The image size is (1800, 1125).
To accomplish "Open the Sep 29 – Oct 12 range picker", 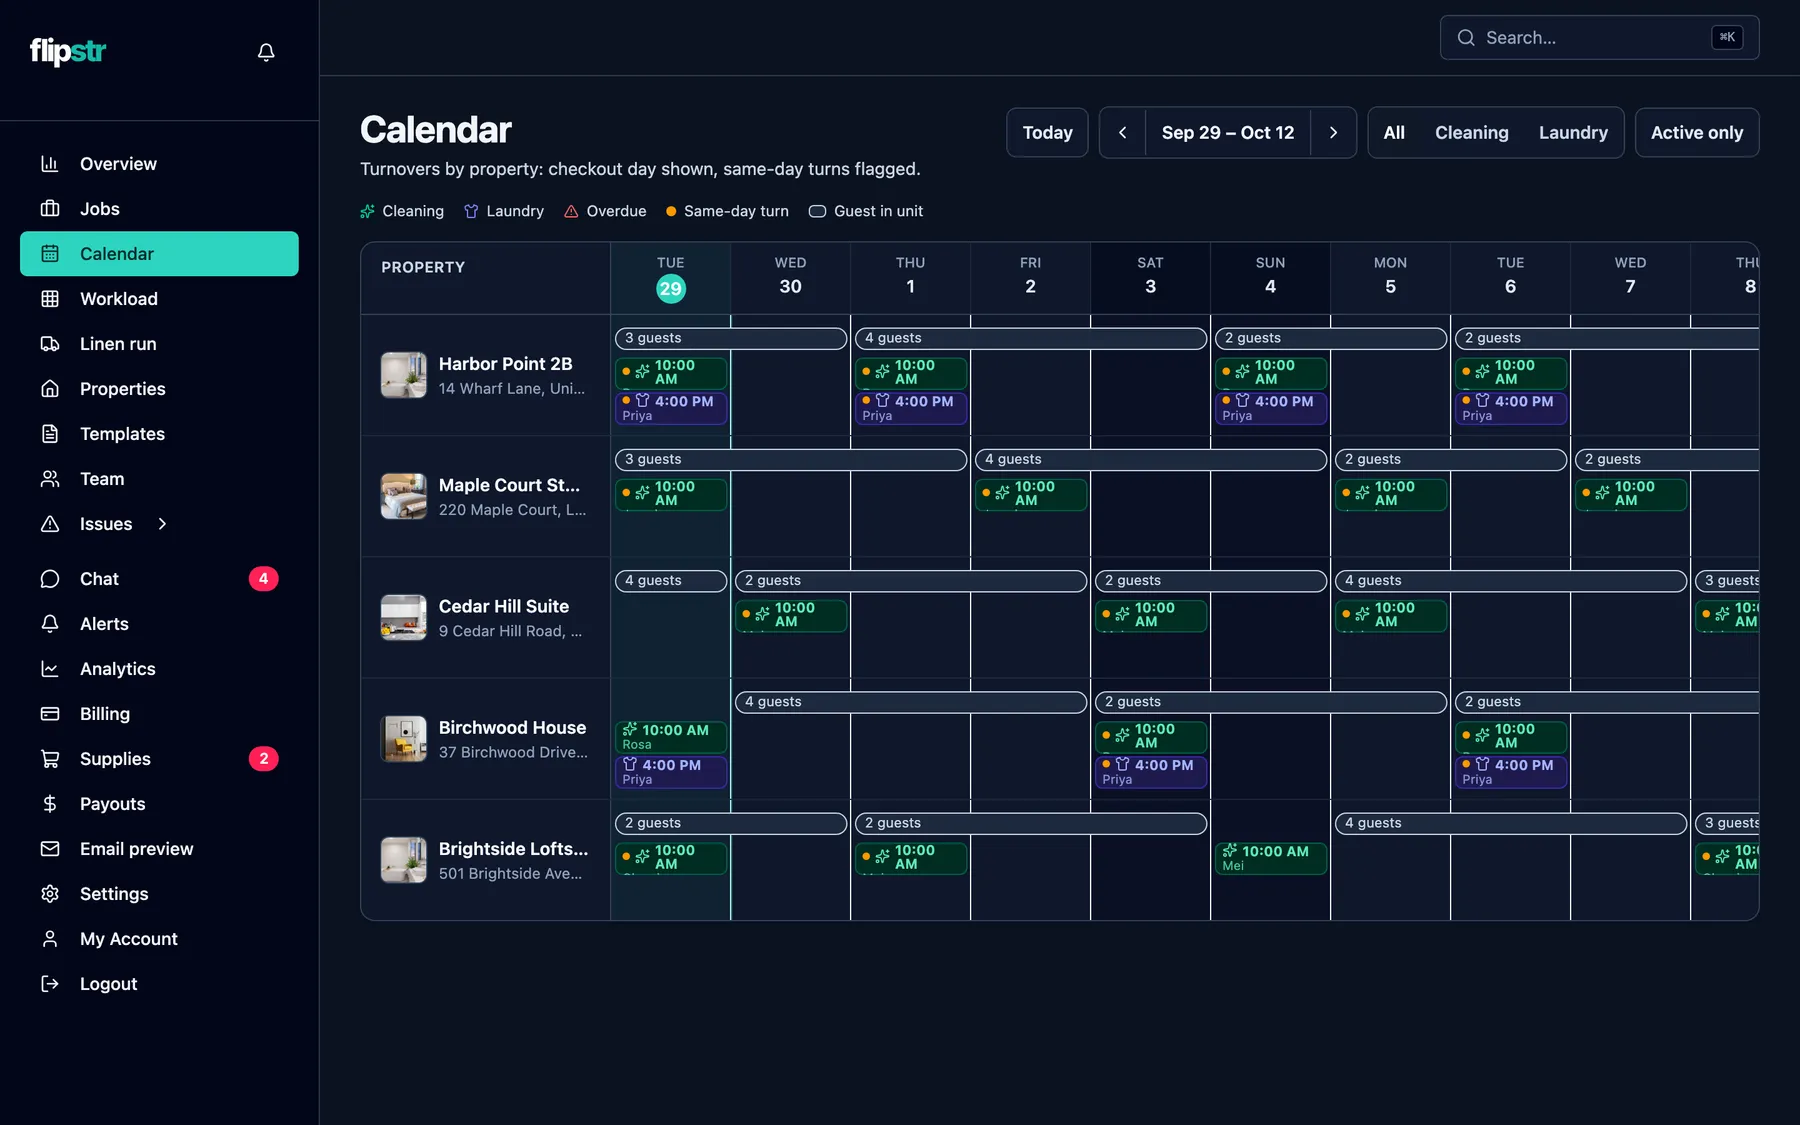I will coord(1228,133).
